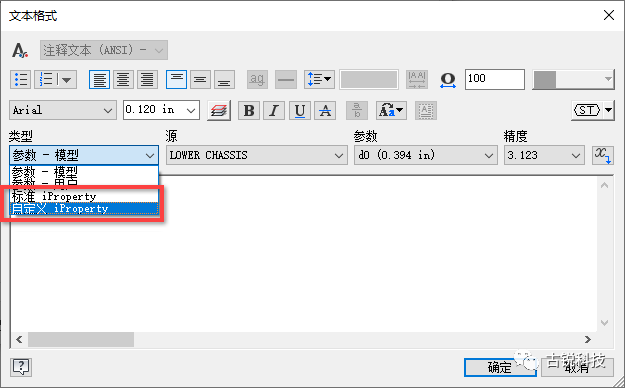The width and height of the screenshot is (625, 388).
Task: Select 自定义 iProperty option
Action: pyautogui.click(x=84, y=209)
